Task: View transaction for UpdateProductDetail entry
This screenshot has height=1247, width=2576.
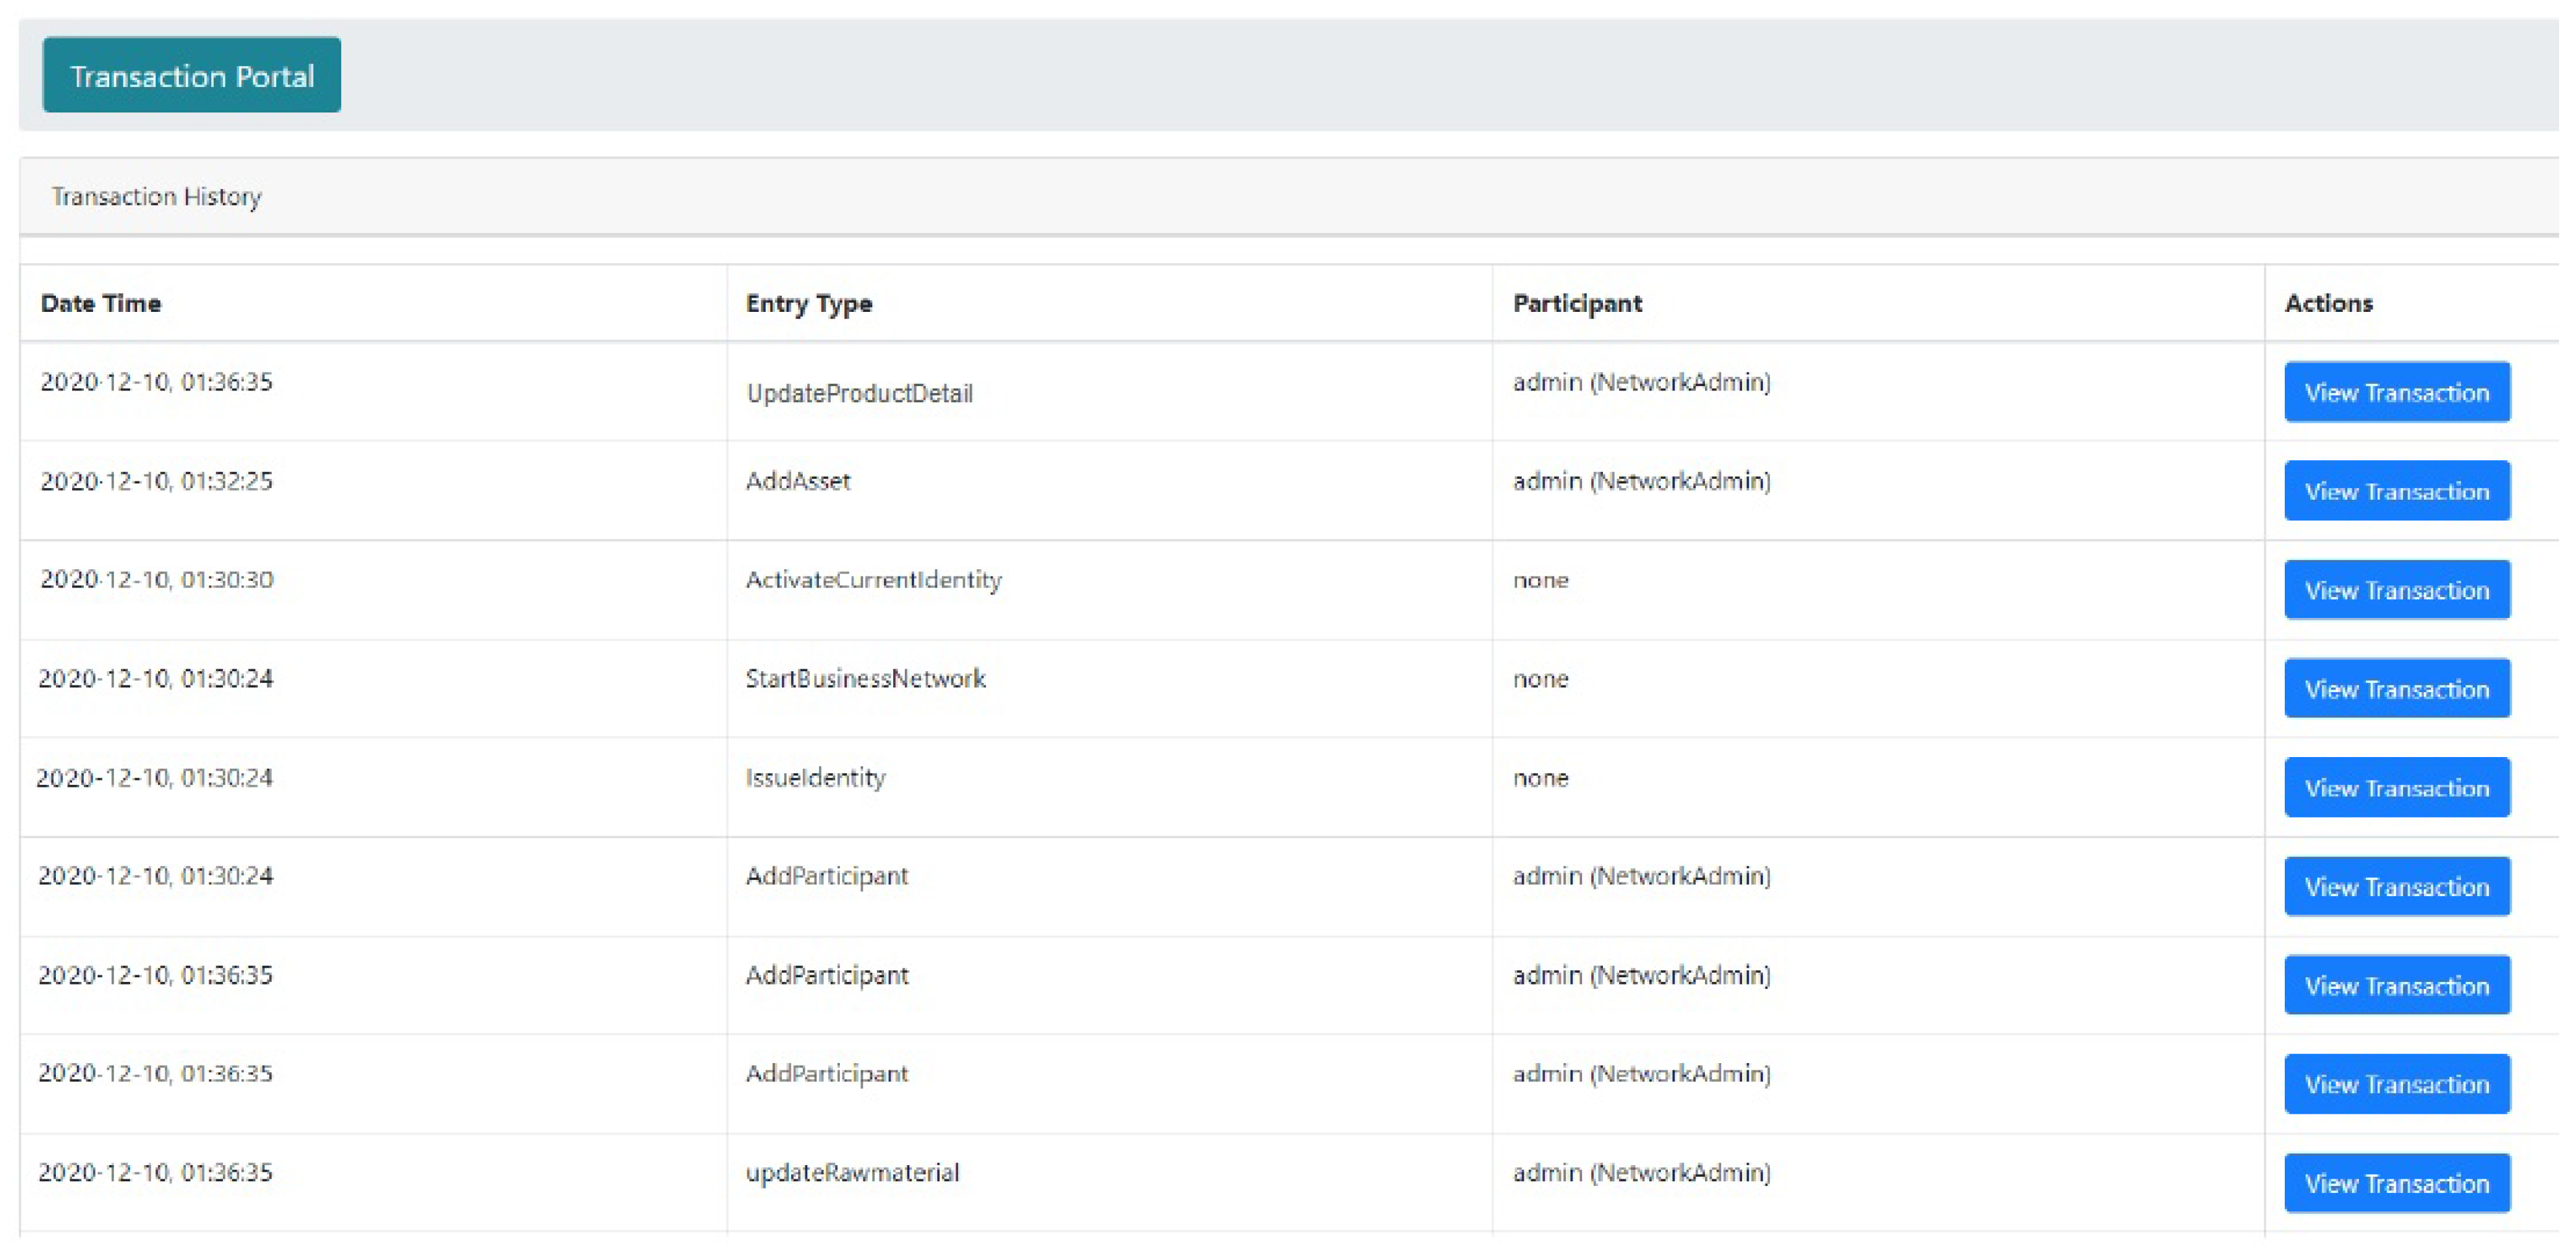Action: tap(2396, 392)
